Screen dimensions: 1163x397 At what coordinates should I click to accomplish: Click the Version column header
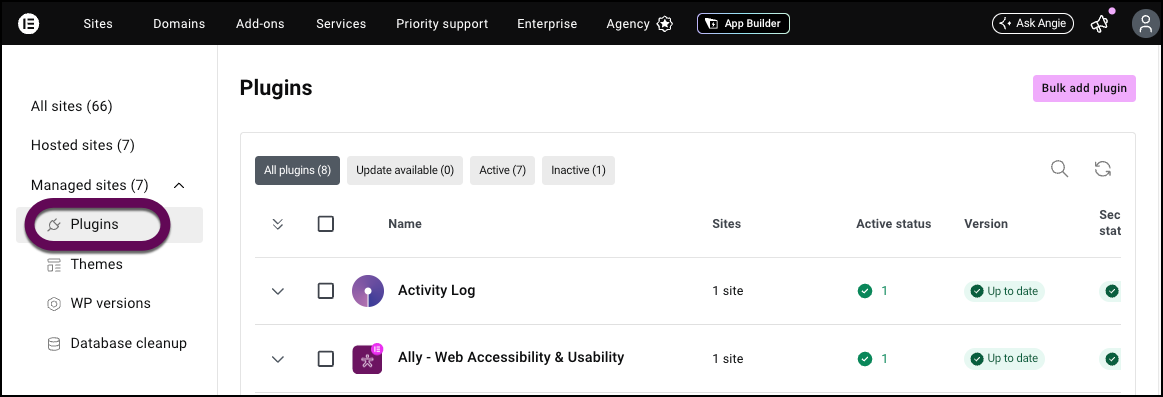click(986, 223)
